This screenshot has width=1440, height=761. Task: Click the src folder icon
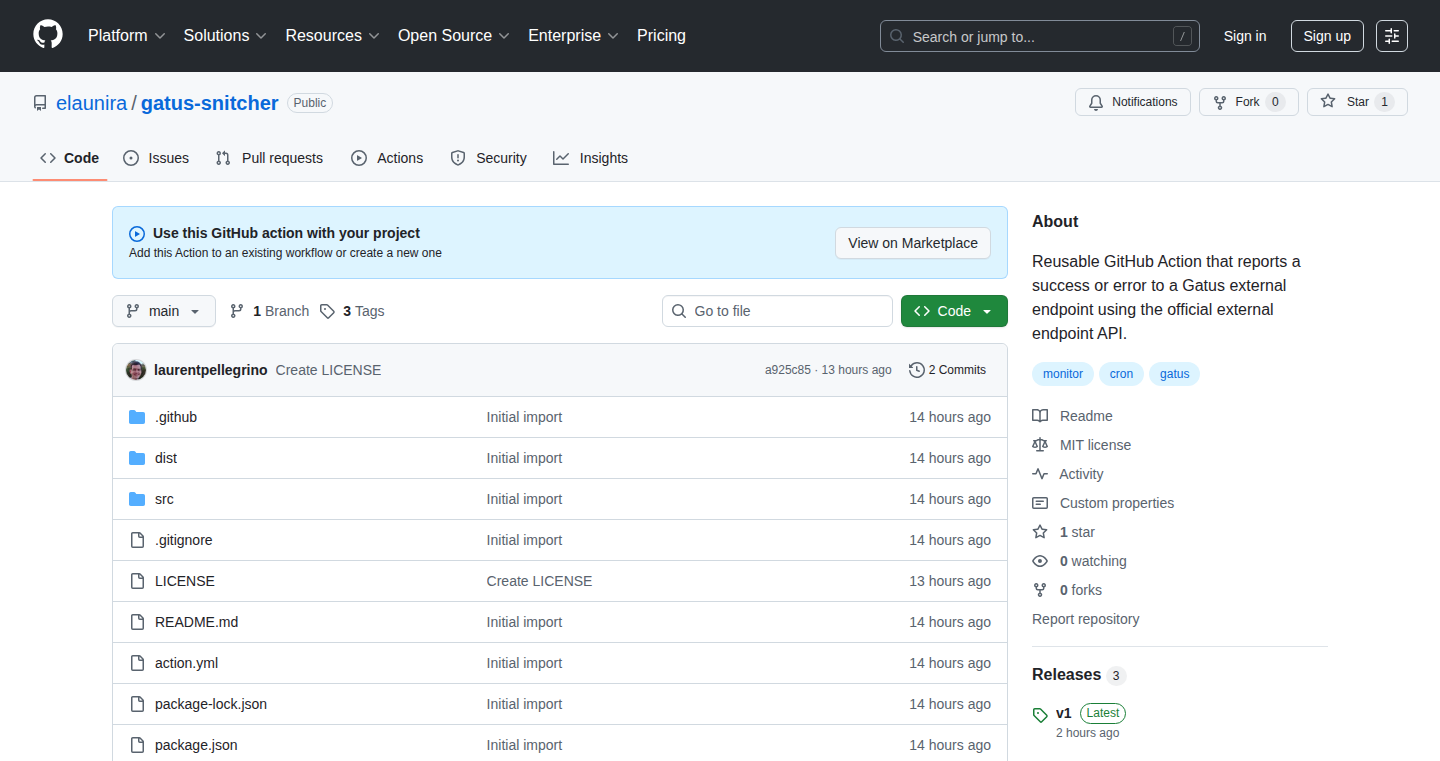click(137, 499)
